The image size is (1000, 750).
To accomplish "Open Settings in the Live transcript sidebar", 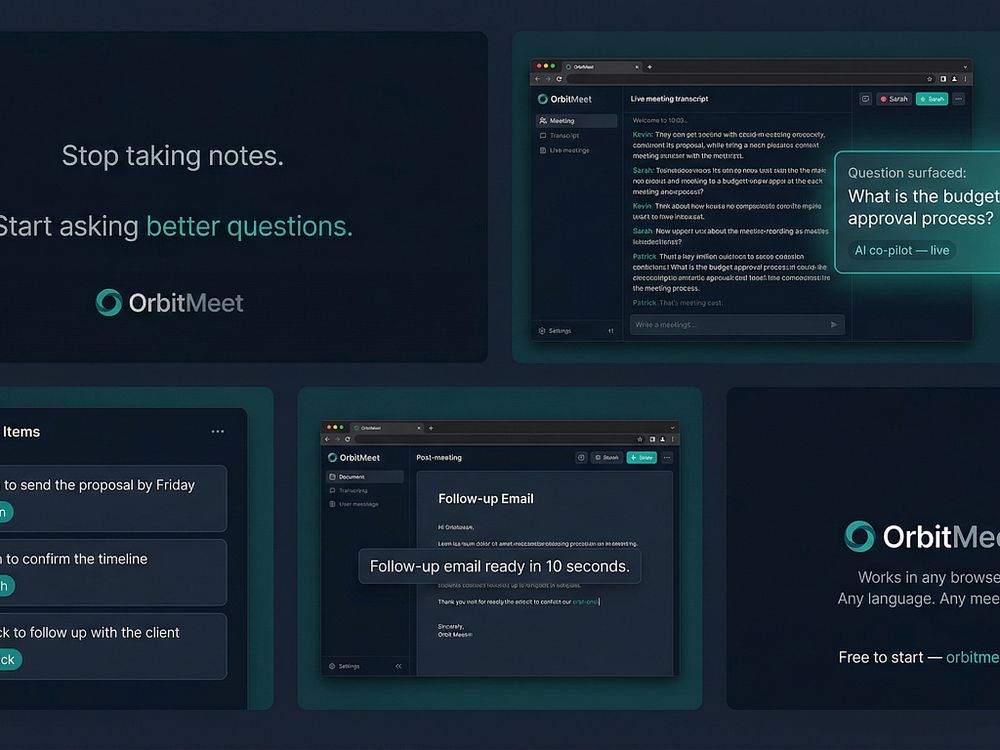I will pyautogui.click(x=555, y=330).
